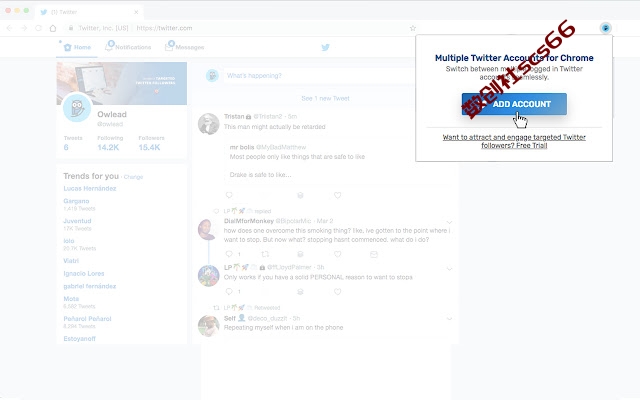Click the Twitter bird logo in the navbar

(x=325, y=47)
